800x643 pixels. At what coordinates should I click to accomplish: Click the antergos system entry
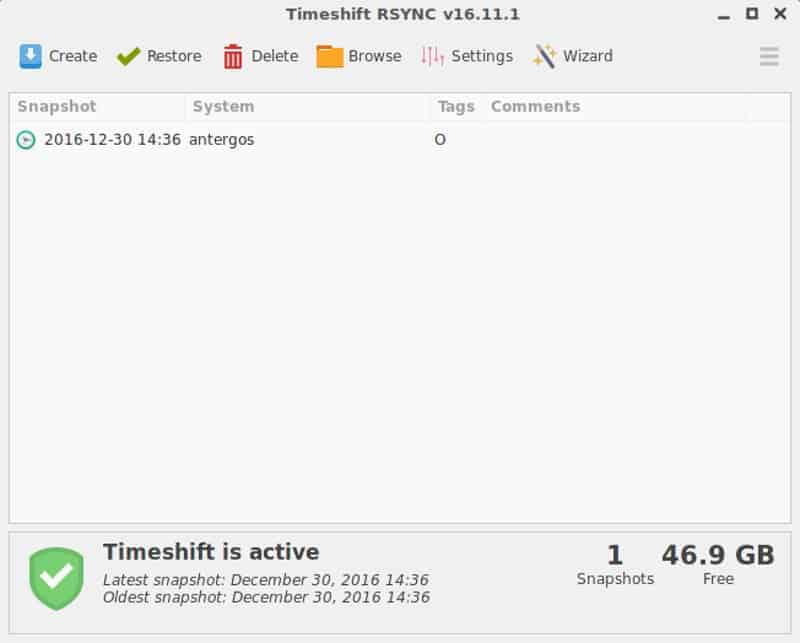(x=221, y=140)
